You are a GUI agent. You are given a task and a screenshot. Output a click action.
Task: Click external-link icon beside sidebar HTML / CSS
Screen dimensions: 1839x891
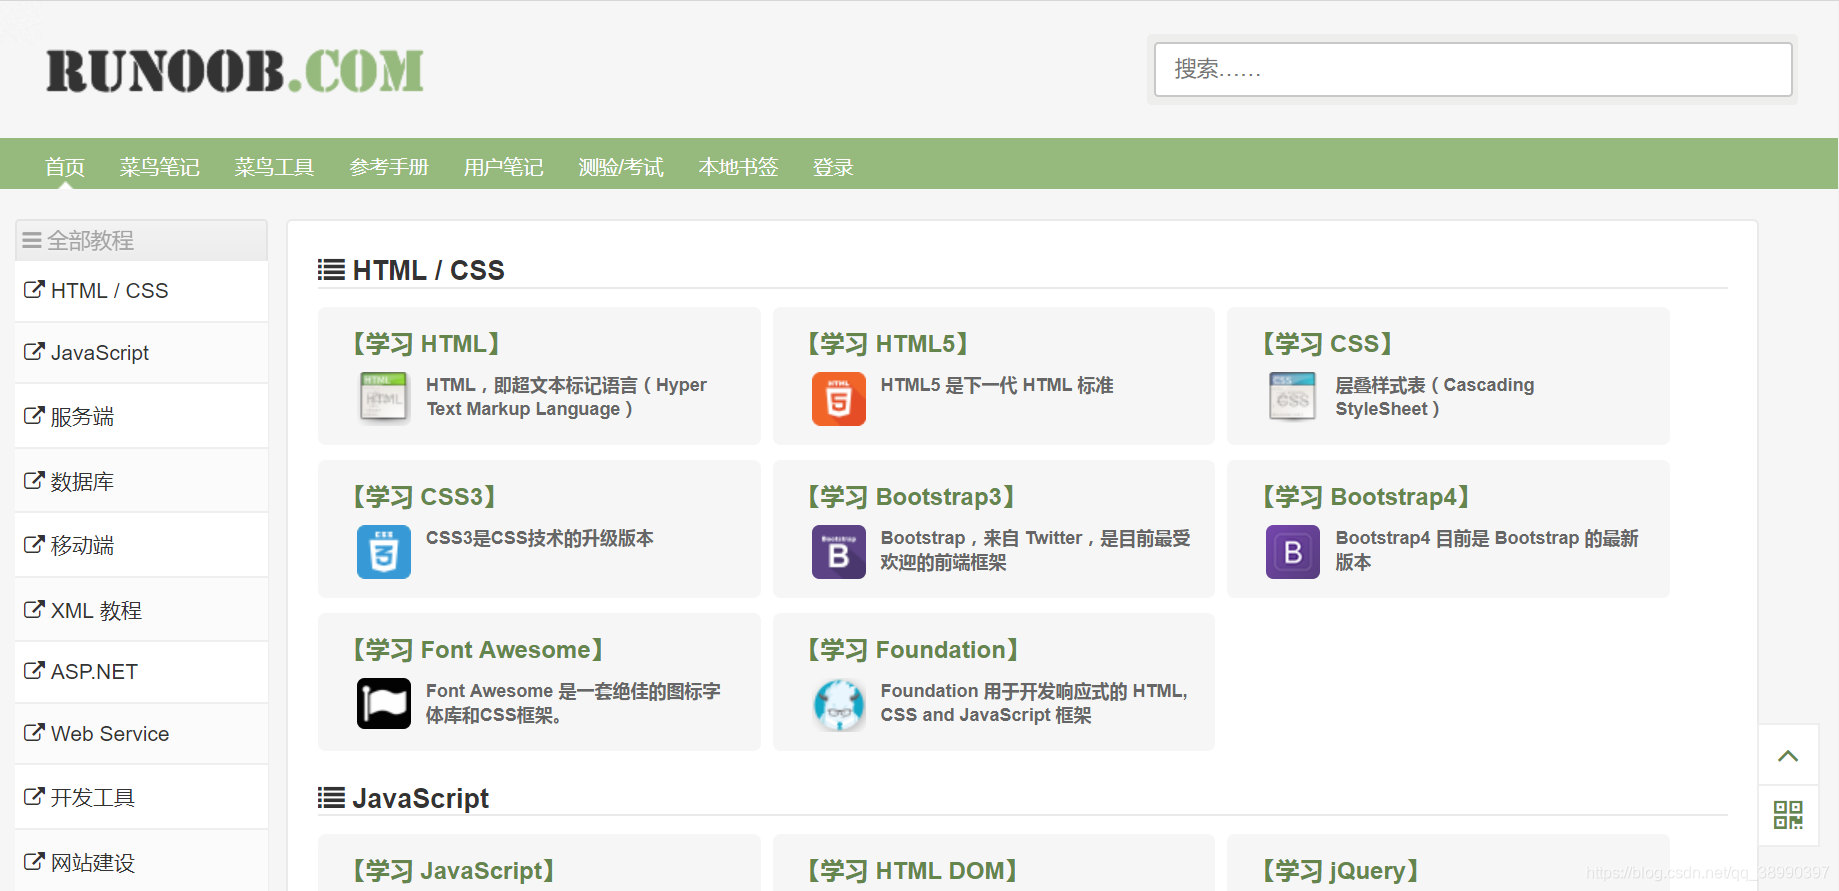coord(34,290)
